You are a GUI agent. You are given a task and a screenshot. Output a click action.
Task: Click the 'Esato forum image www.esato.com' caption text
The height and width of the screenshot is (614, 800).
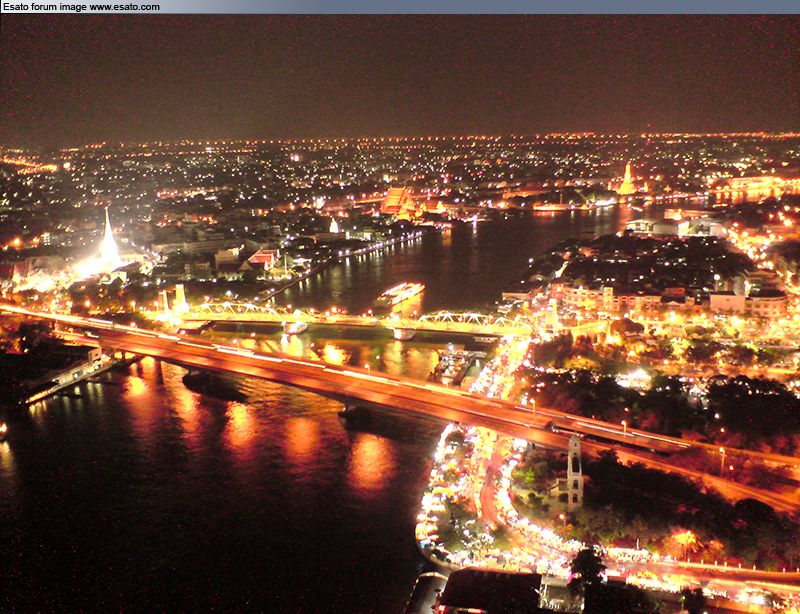pyautogui.click(x=81, y=7)
